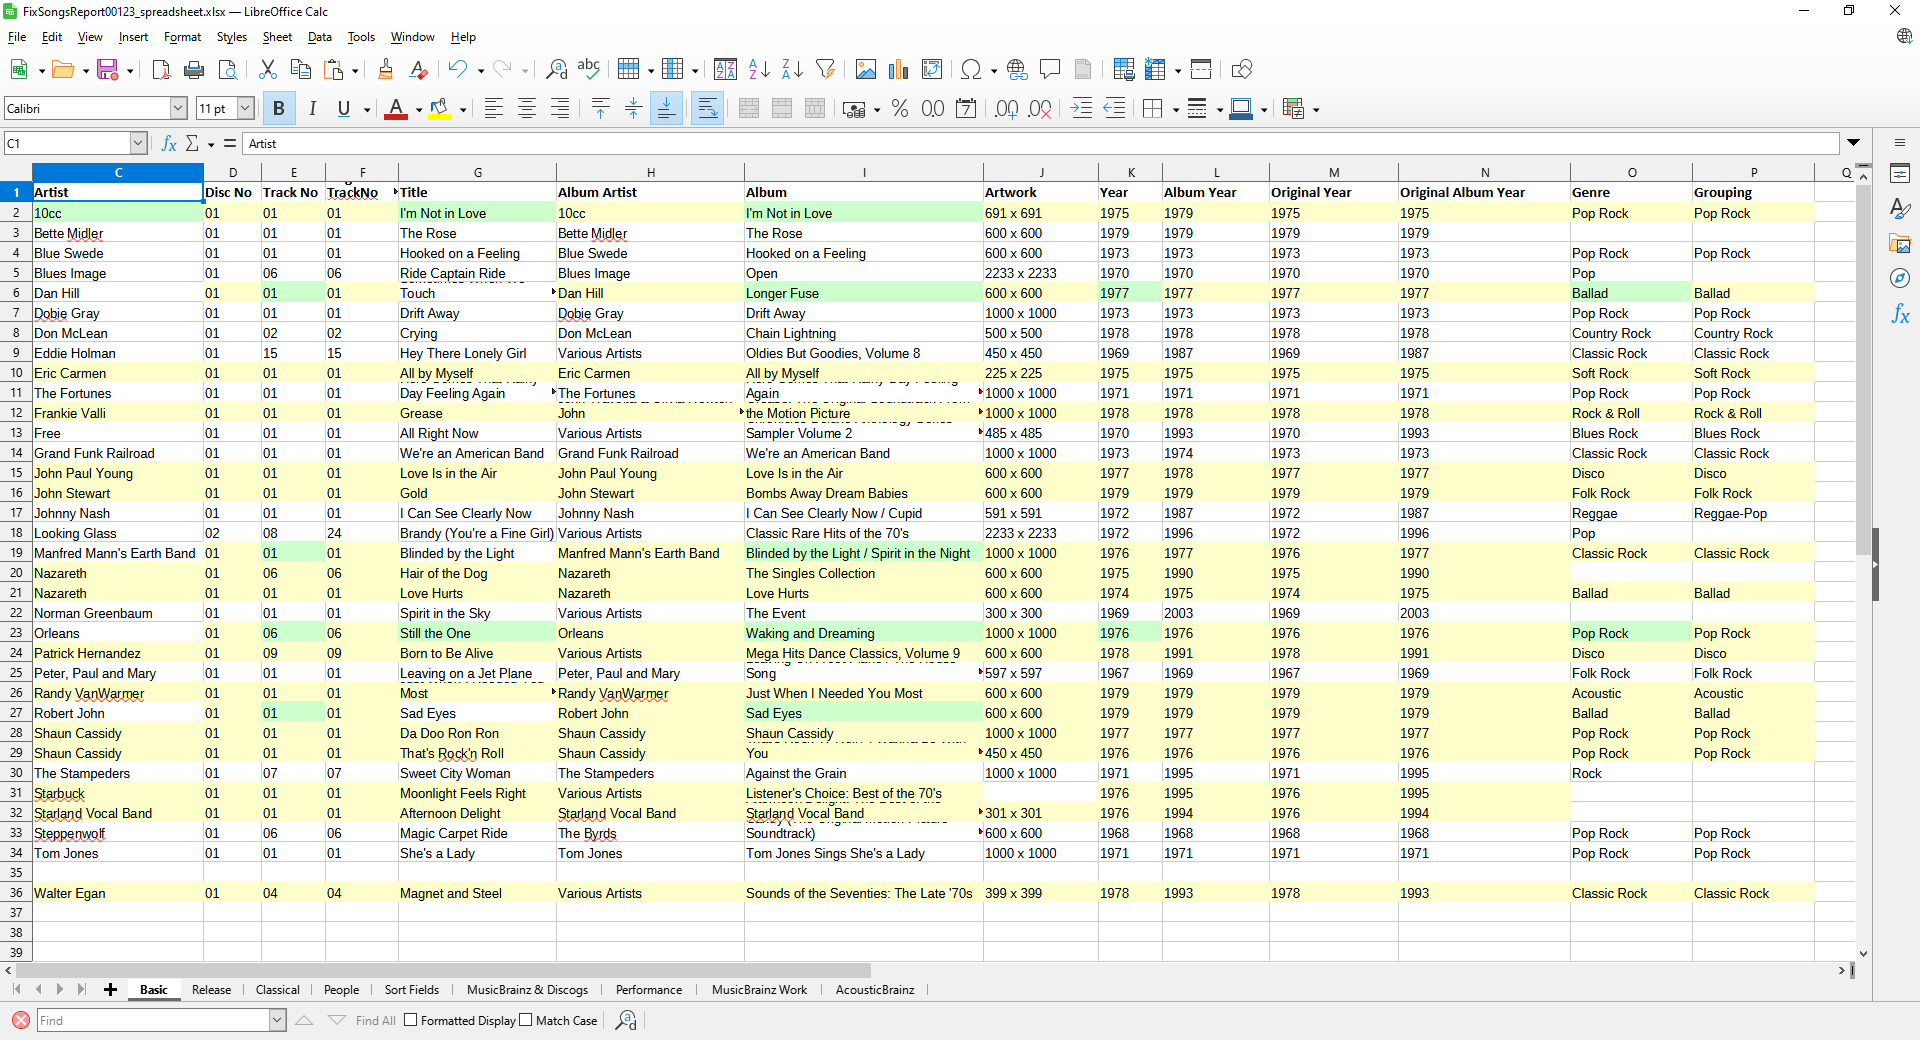Insert hyperlink globe icon
The width and height of the screenshot is (1920, 1040).
coord(1017,69)
